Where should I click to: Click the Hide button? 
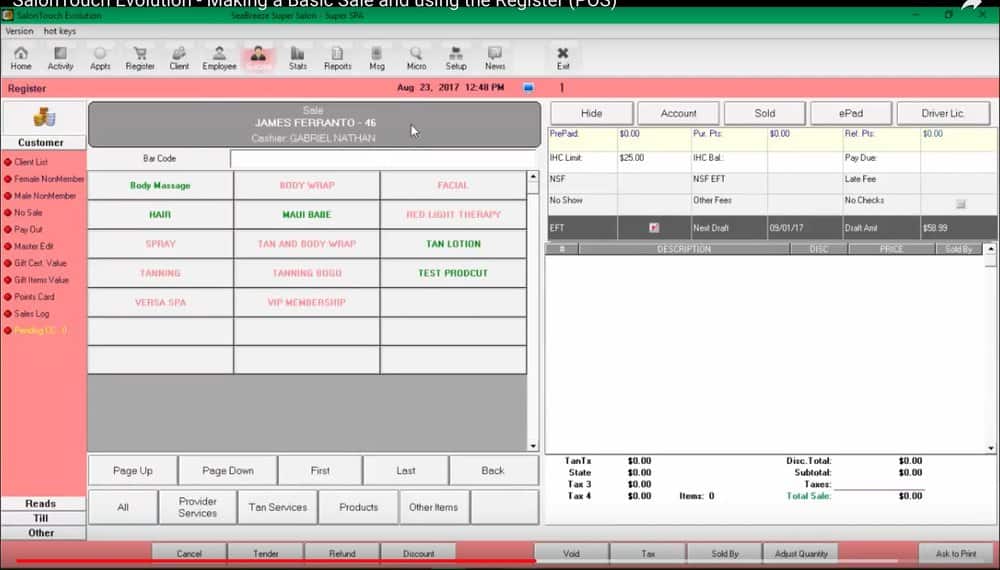[x=591, y=113]
